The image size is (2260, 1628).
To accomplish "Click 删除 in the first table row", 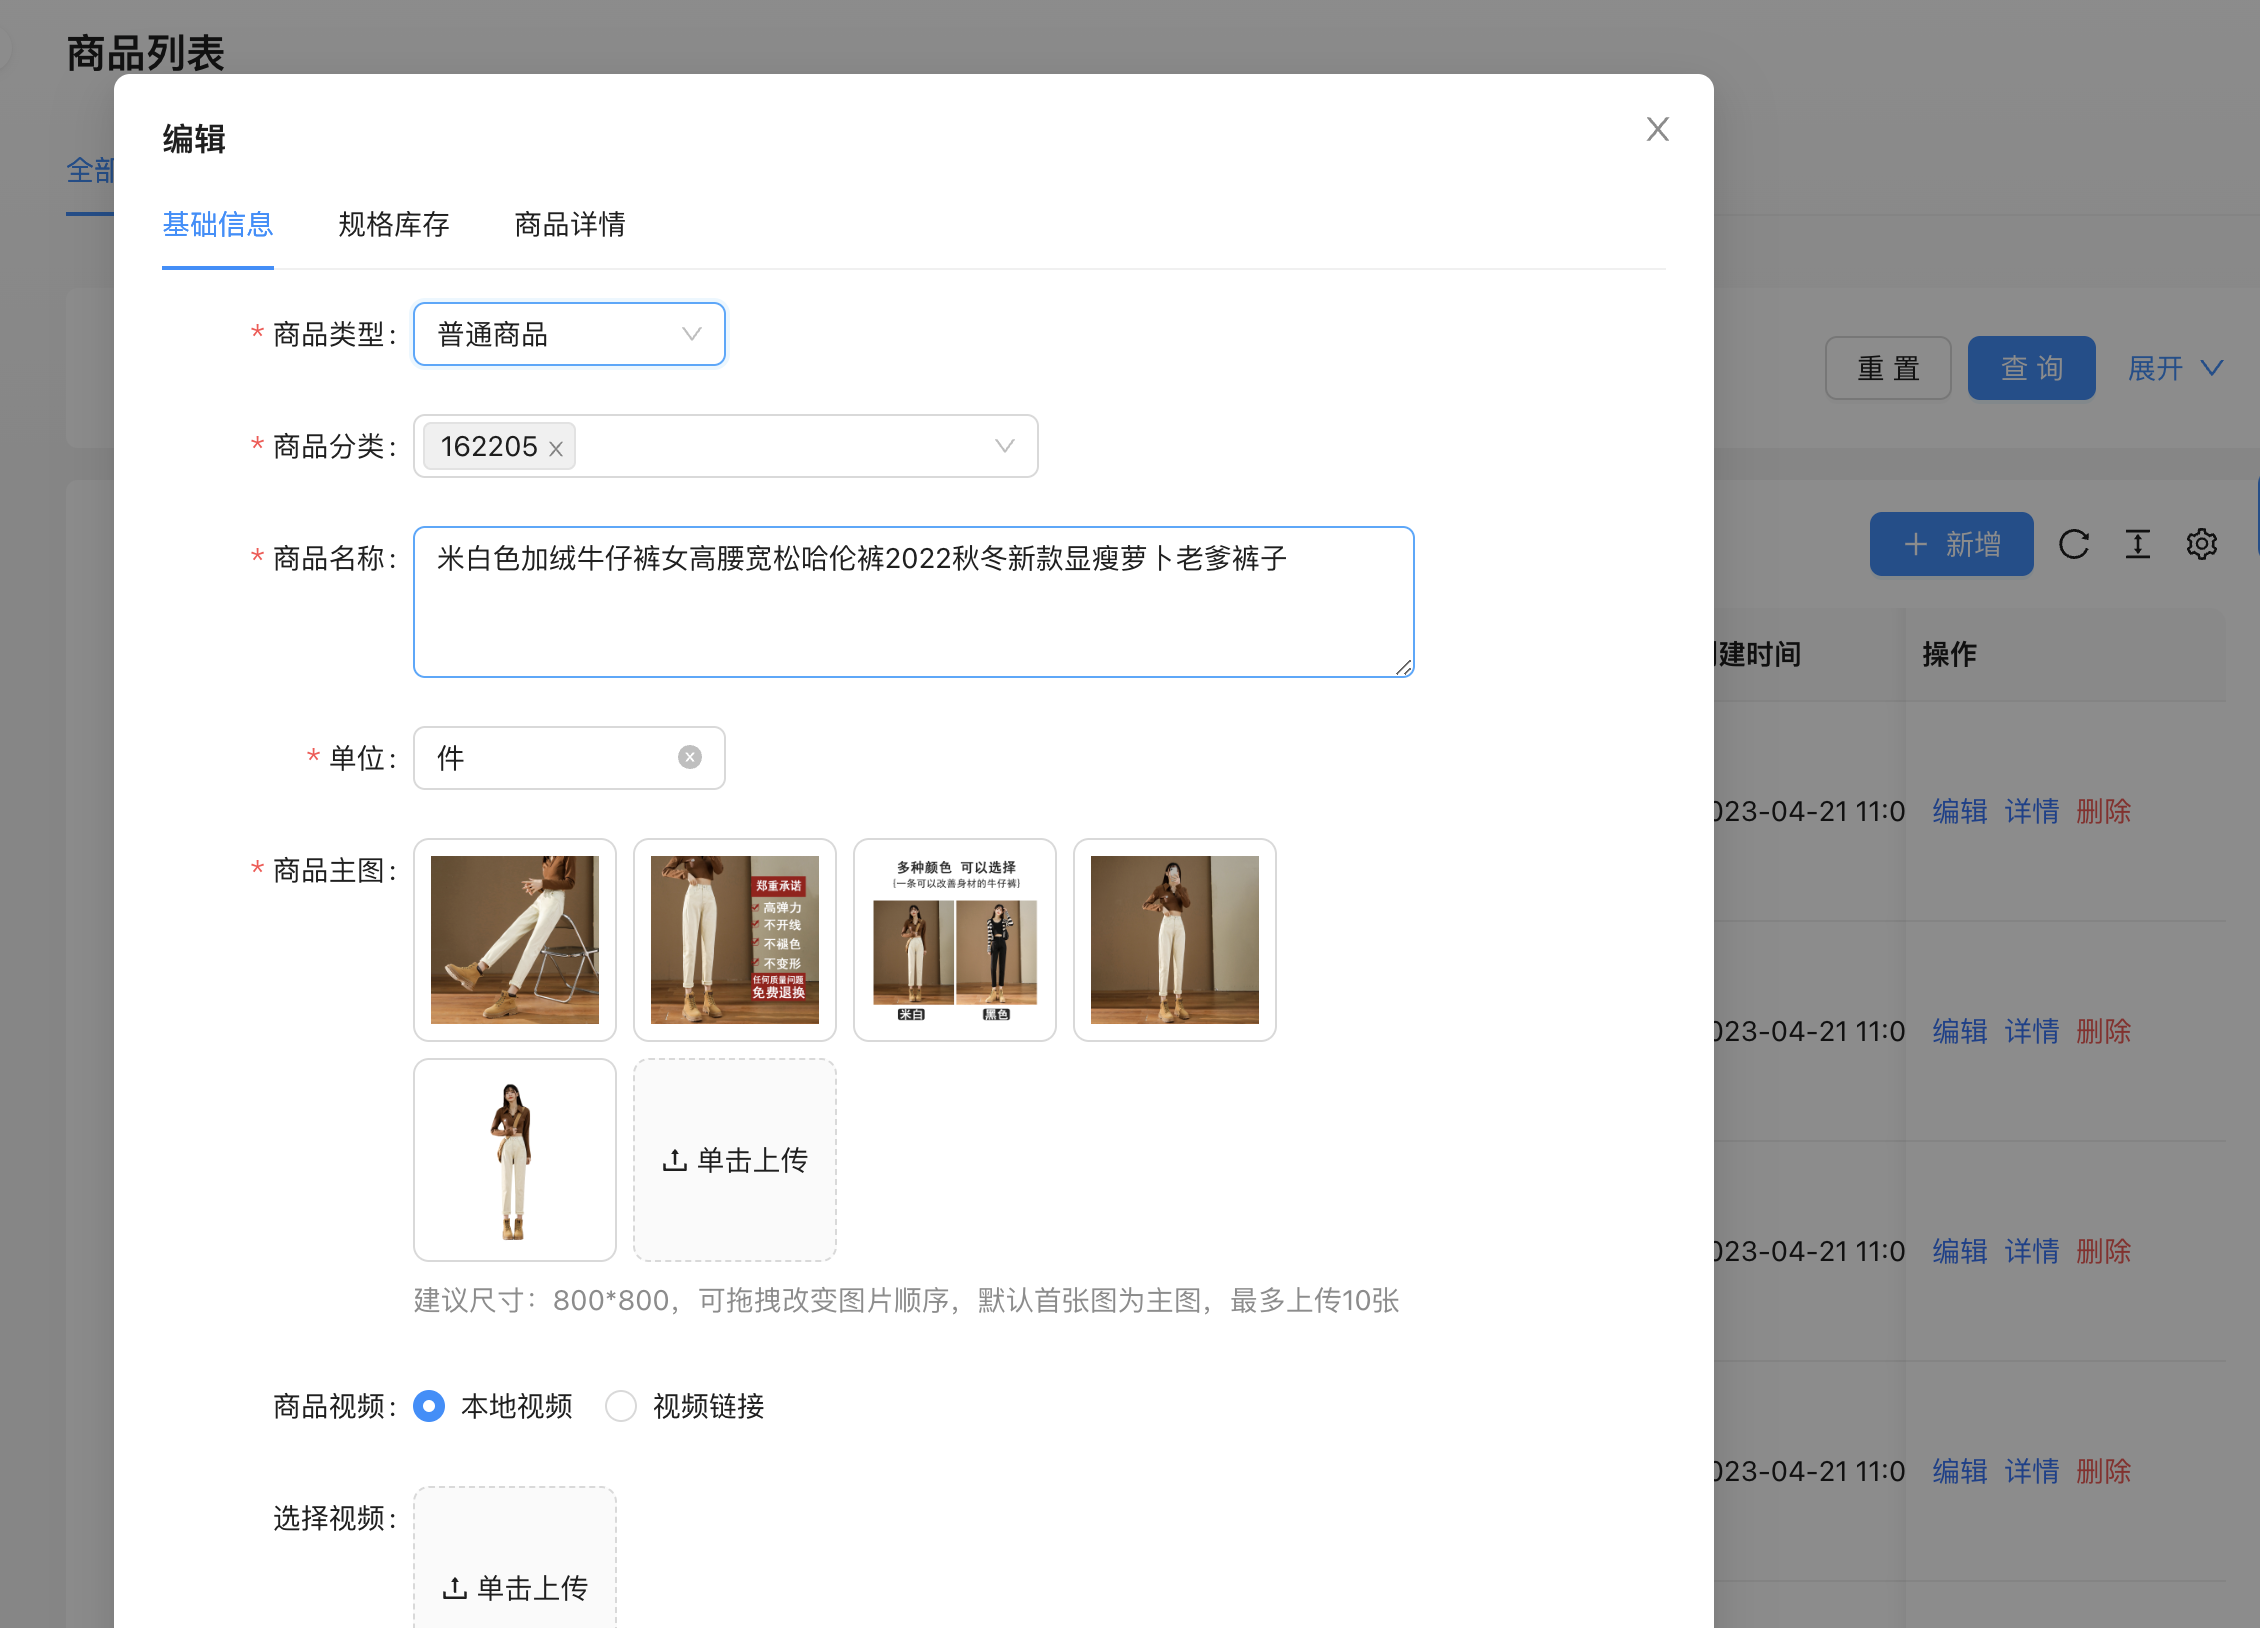I will pyautogui.click(x=2104, y=811).
